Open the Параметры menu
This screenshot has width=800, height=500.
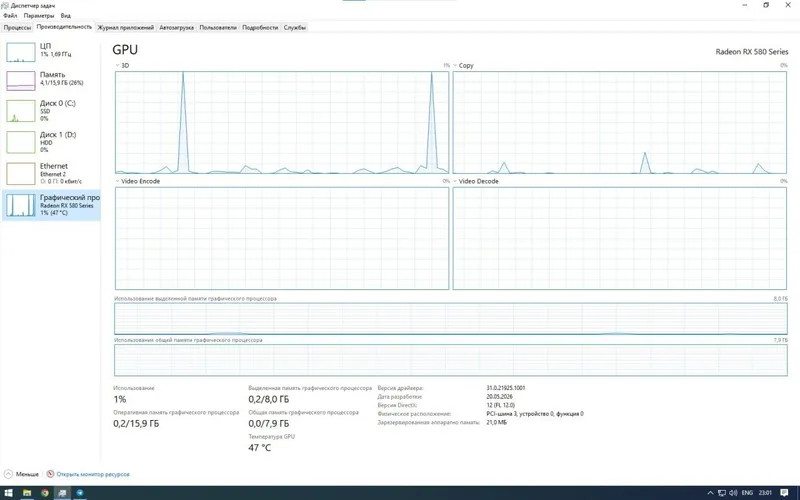point(39,16)
